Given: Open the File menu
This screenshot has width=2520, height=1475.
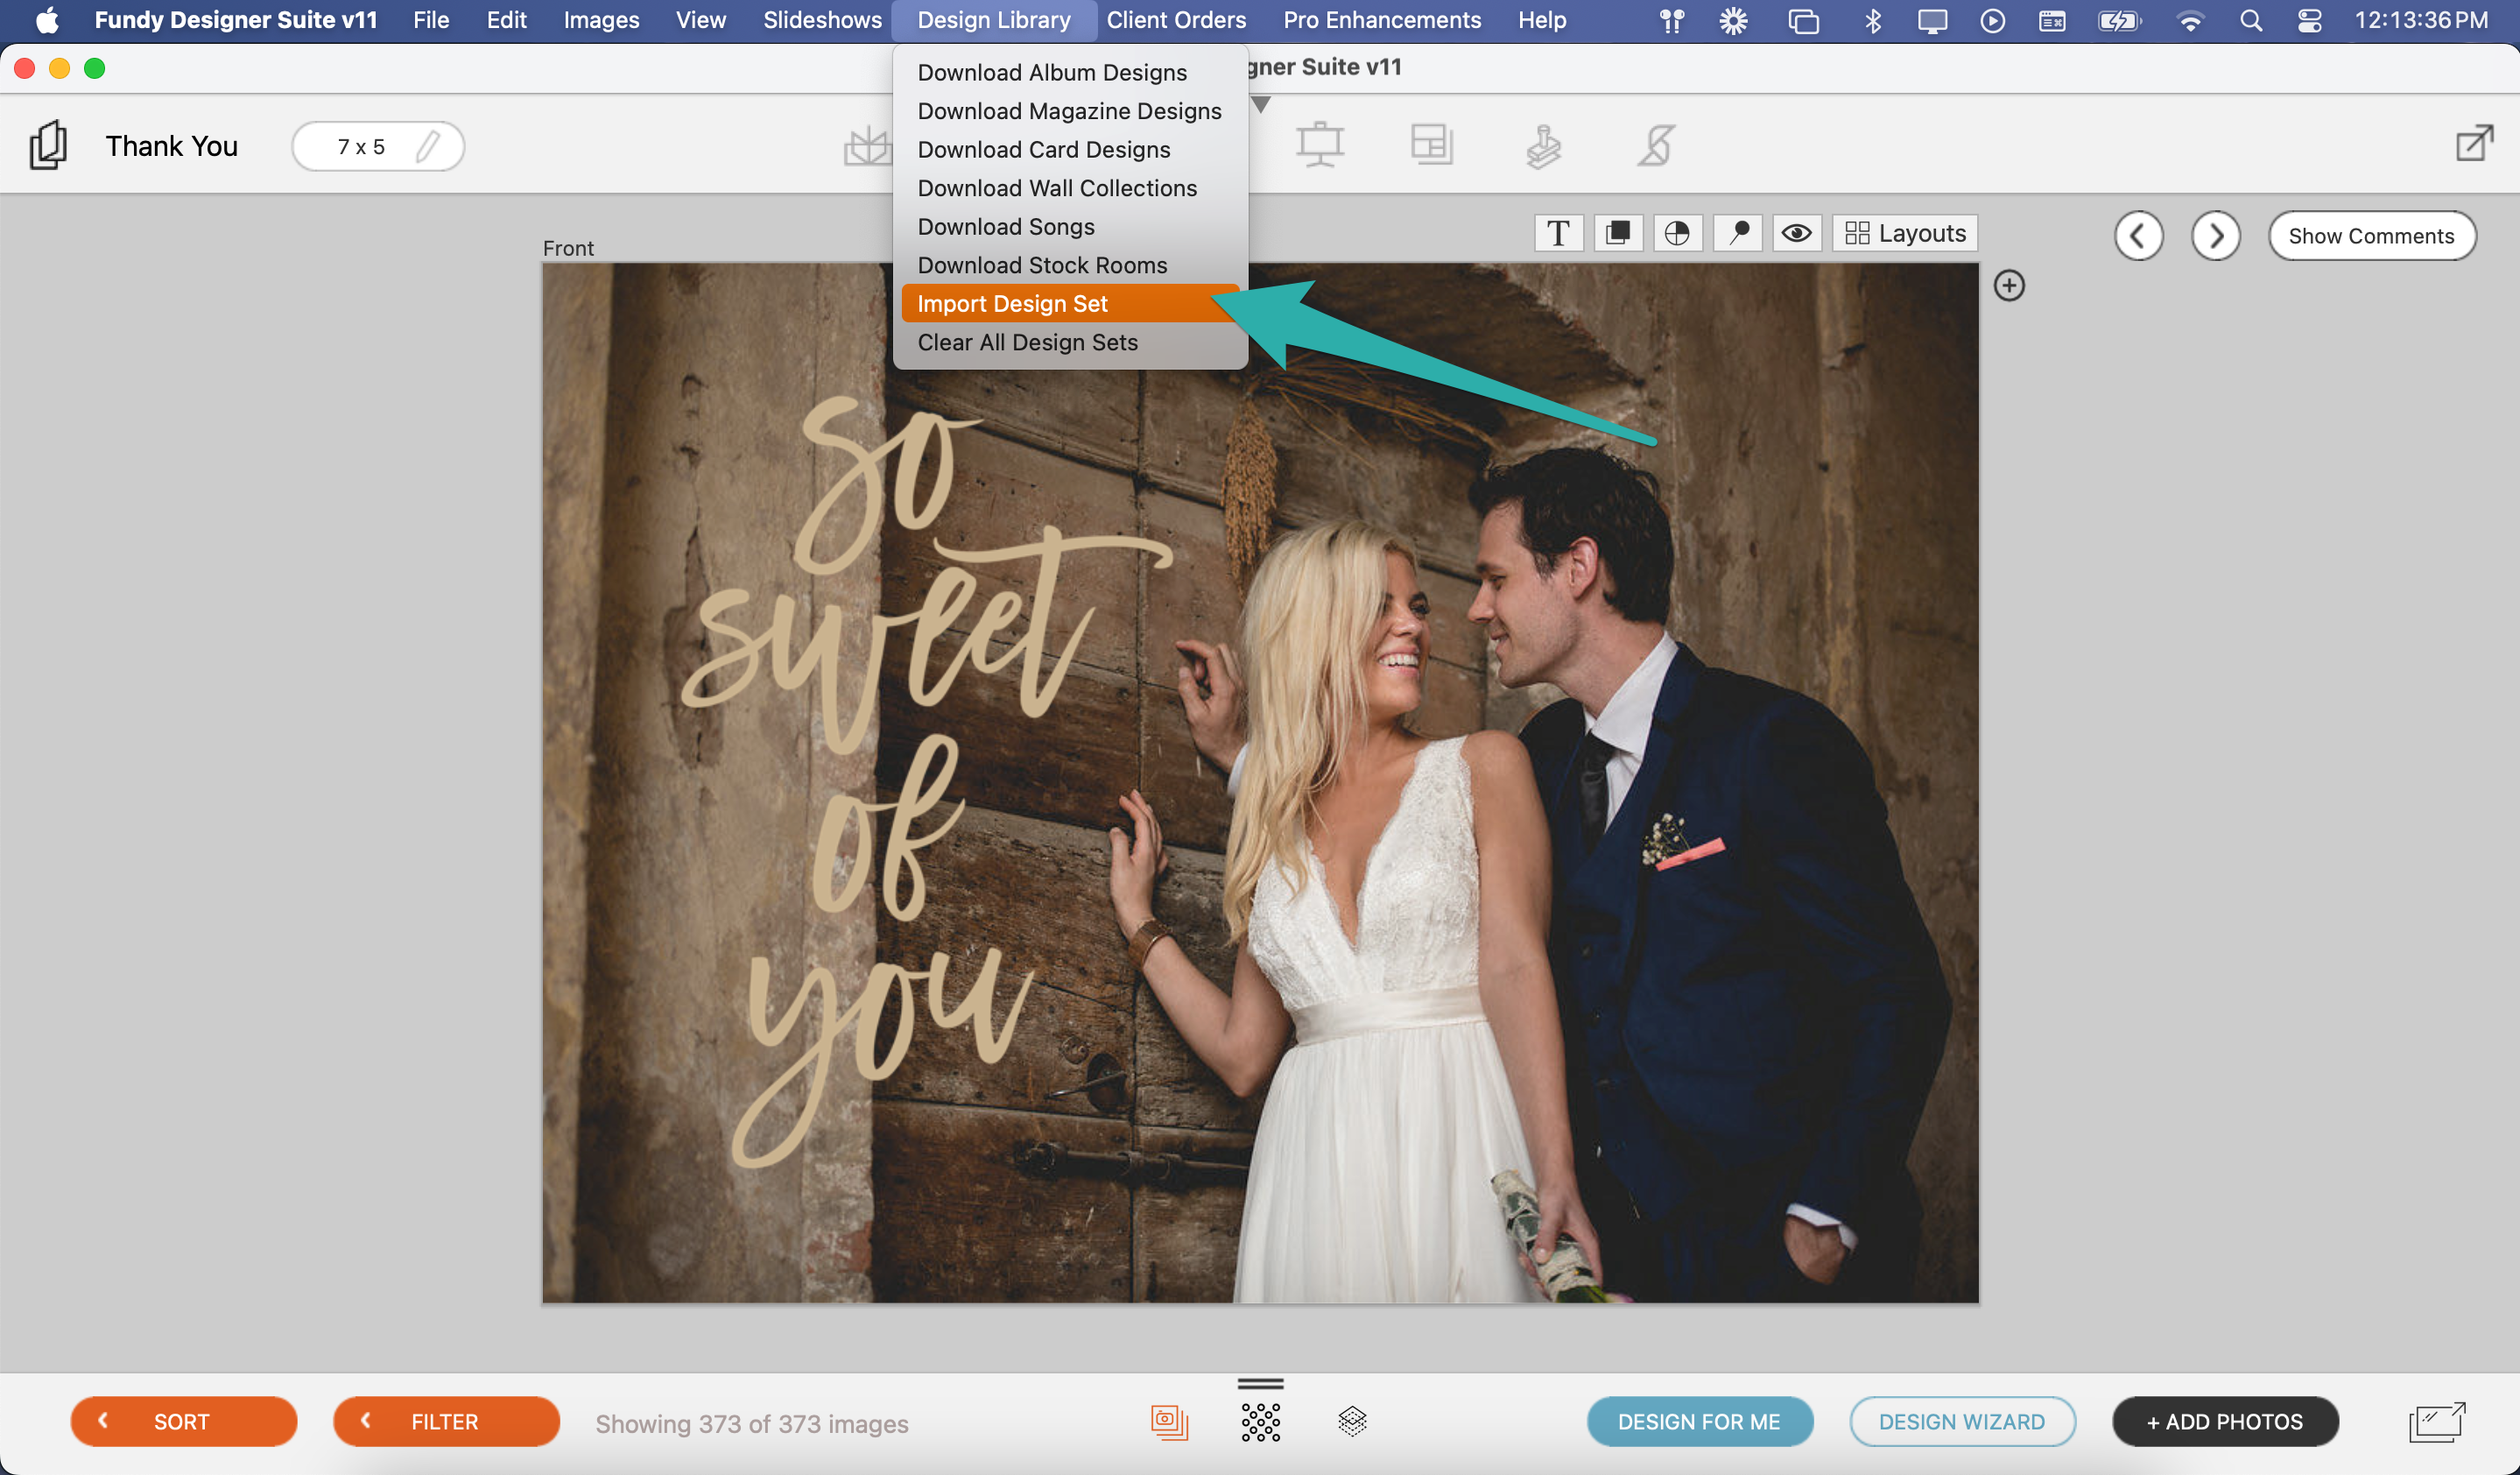Looking at the screenshot, I should coord(431,20).
